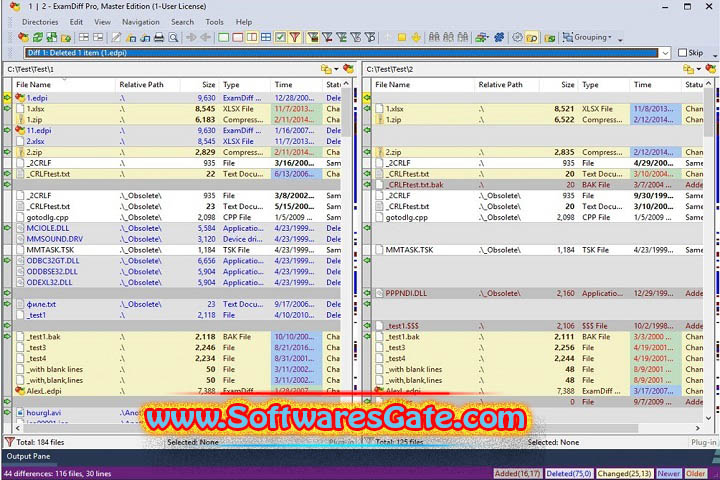Click the green folder sync toolbar icon
Image resolution: width=720 pixels, height=480 pixels.
[550, 38]
